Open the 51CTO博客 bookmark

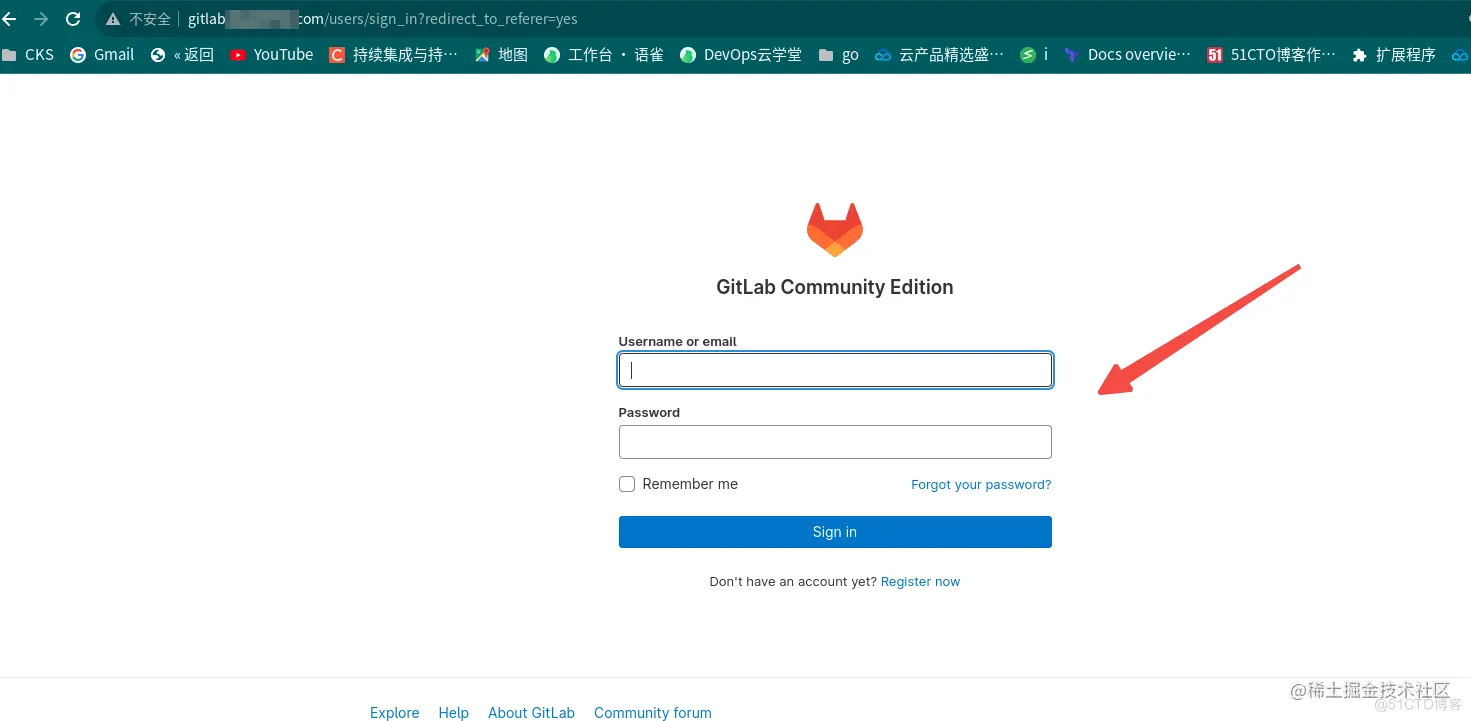[1272, 55]
